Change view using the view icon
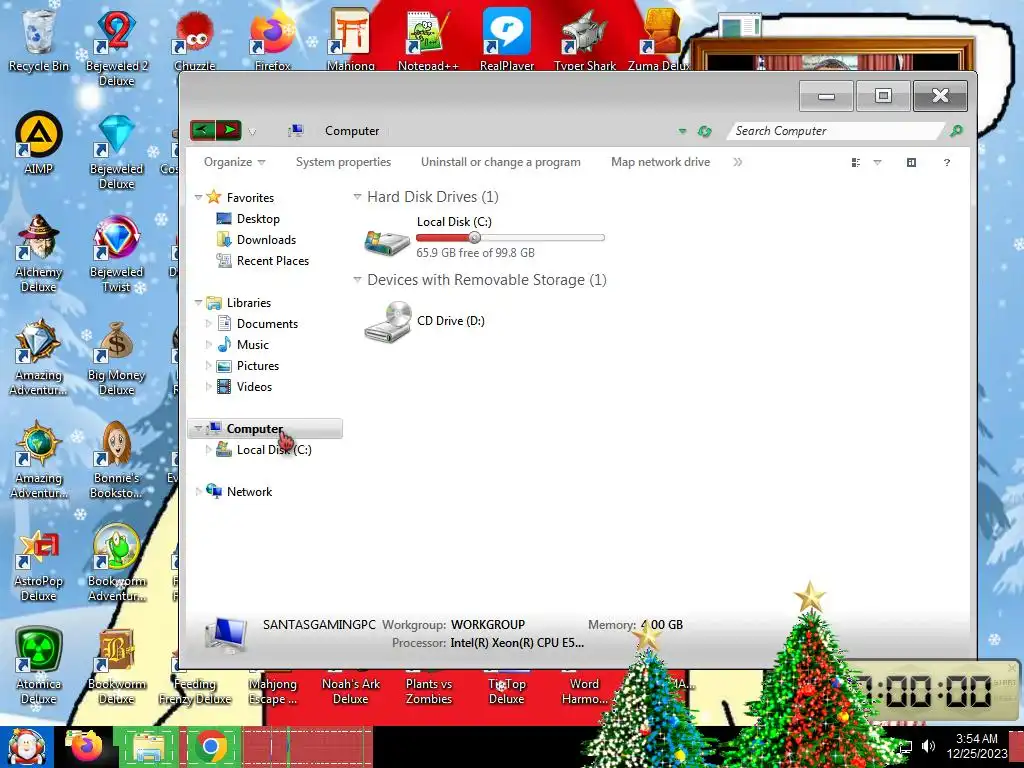 click(x=856, y=163)
